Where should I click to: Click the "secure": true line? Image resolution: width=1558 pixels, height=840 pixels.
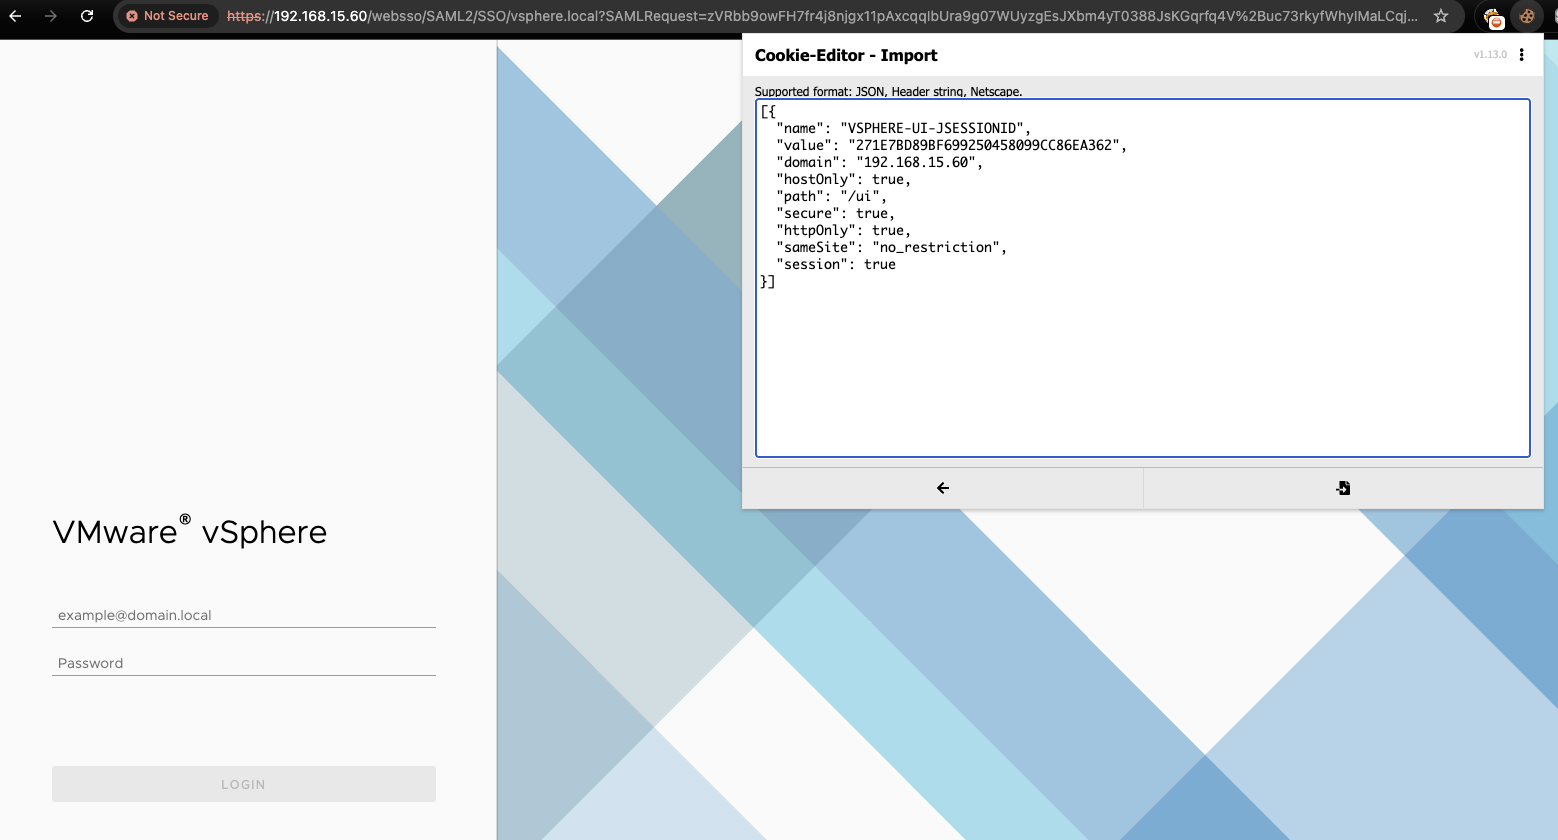[x=835, y=213]
